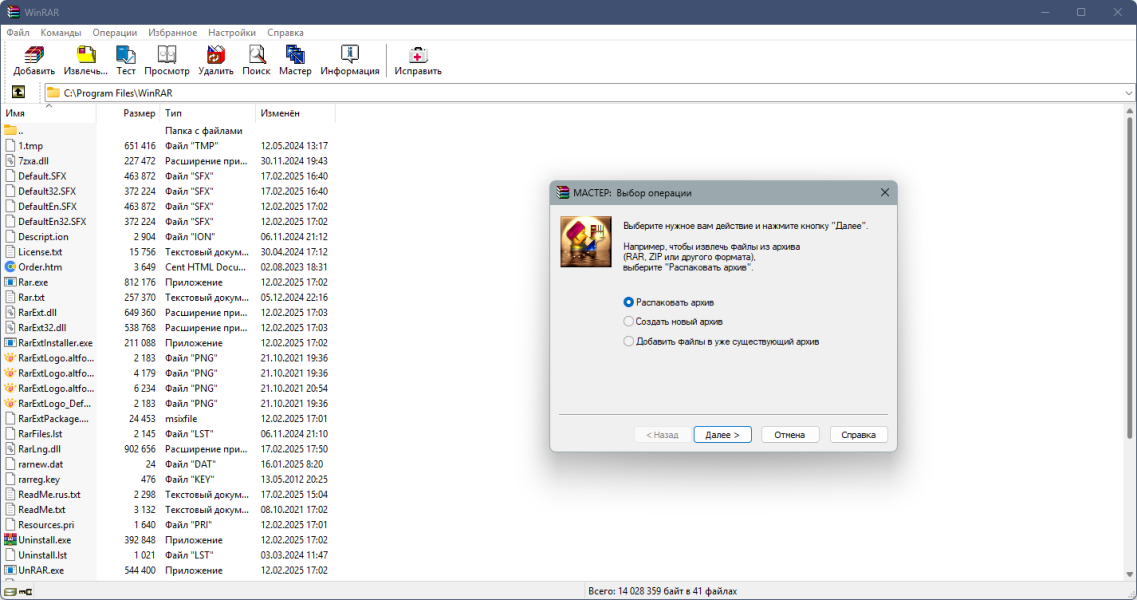Go up one folder level
Image resolution: width=1137 pixels, height=600 pixels.
[x=18, y=92]
